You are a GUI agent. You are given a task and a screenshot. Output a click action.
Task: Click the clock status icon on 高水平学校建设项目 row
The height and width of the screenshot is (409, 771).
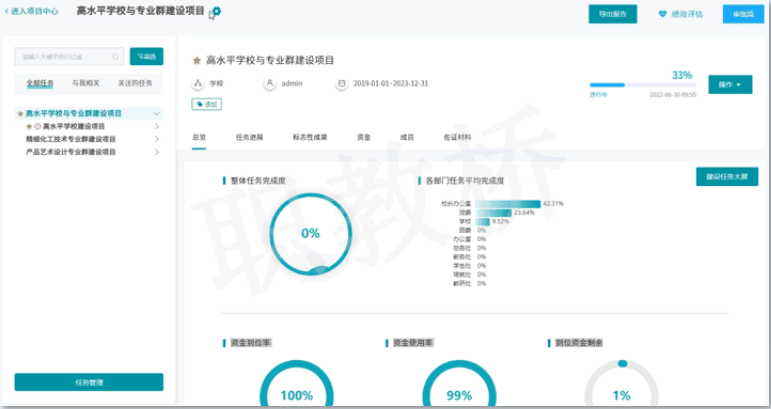tap(37, 126)
